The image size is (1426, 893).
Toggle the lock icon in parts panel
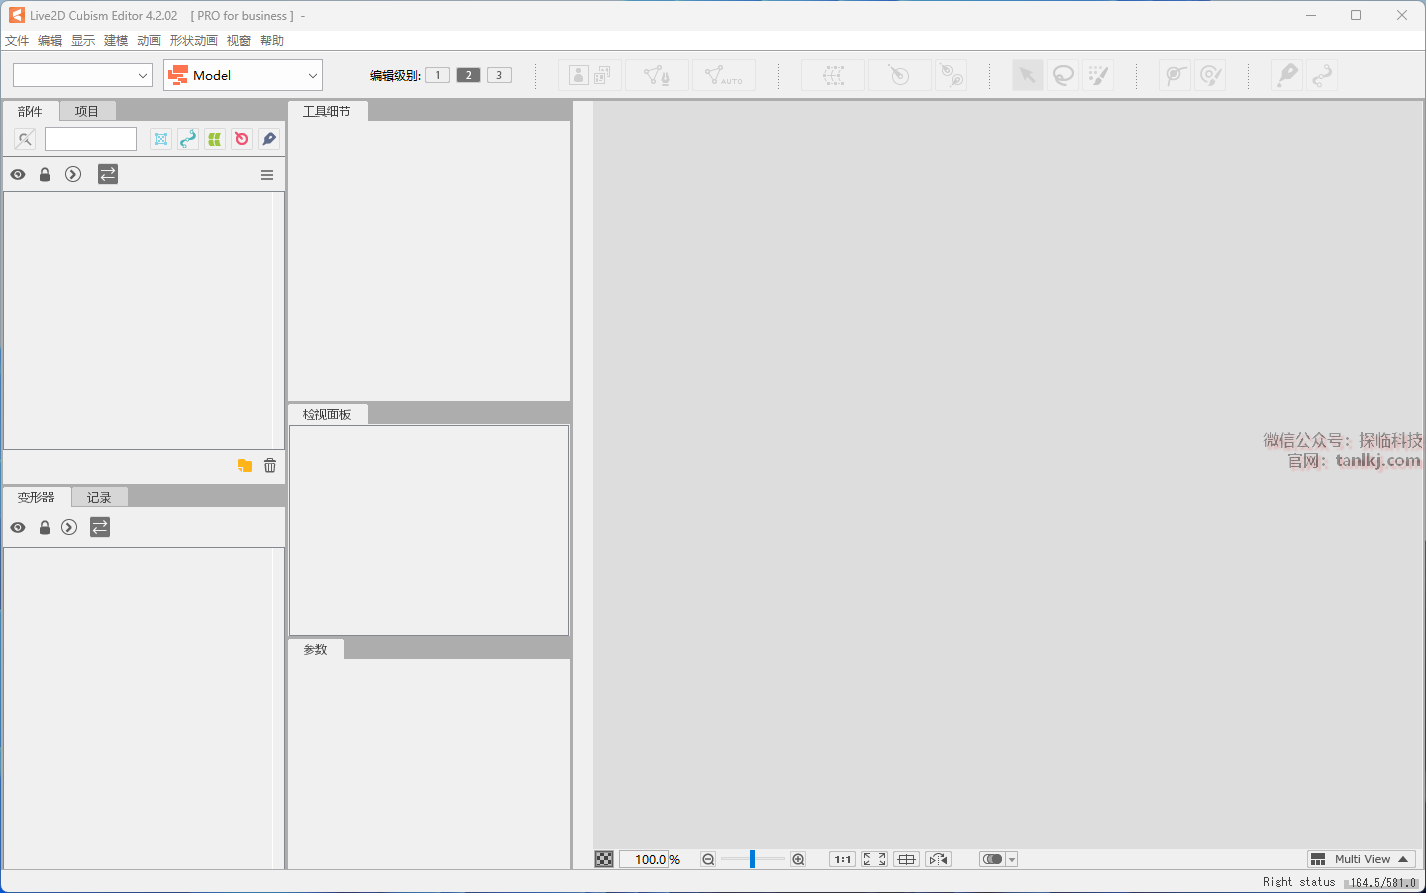click(x=45, y=175)
